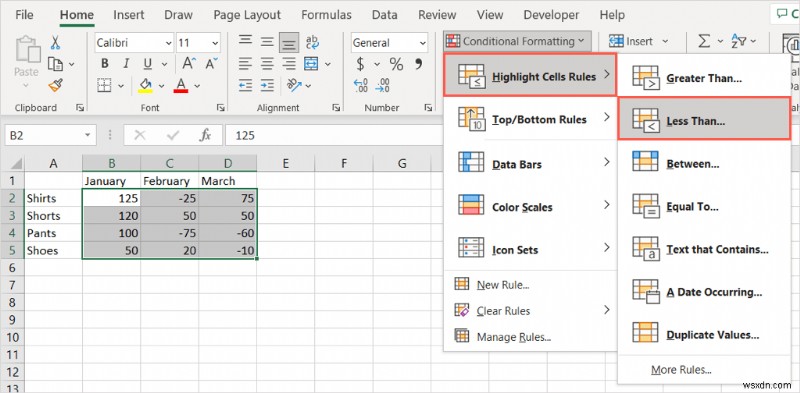Click the Accounting dollar format icon
Image resolution: width=800 pixels, height=393 pixels.
361,64
